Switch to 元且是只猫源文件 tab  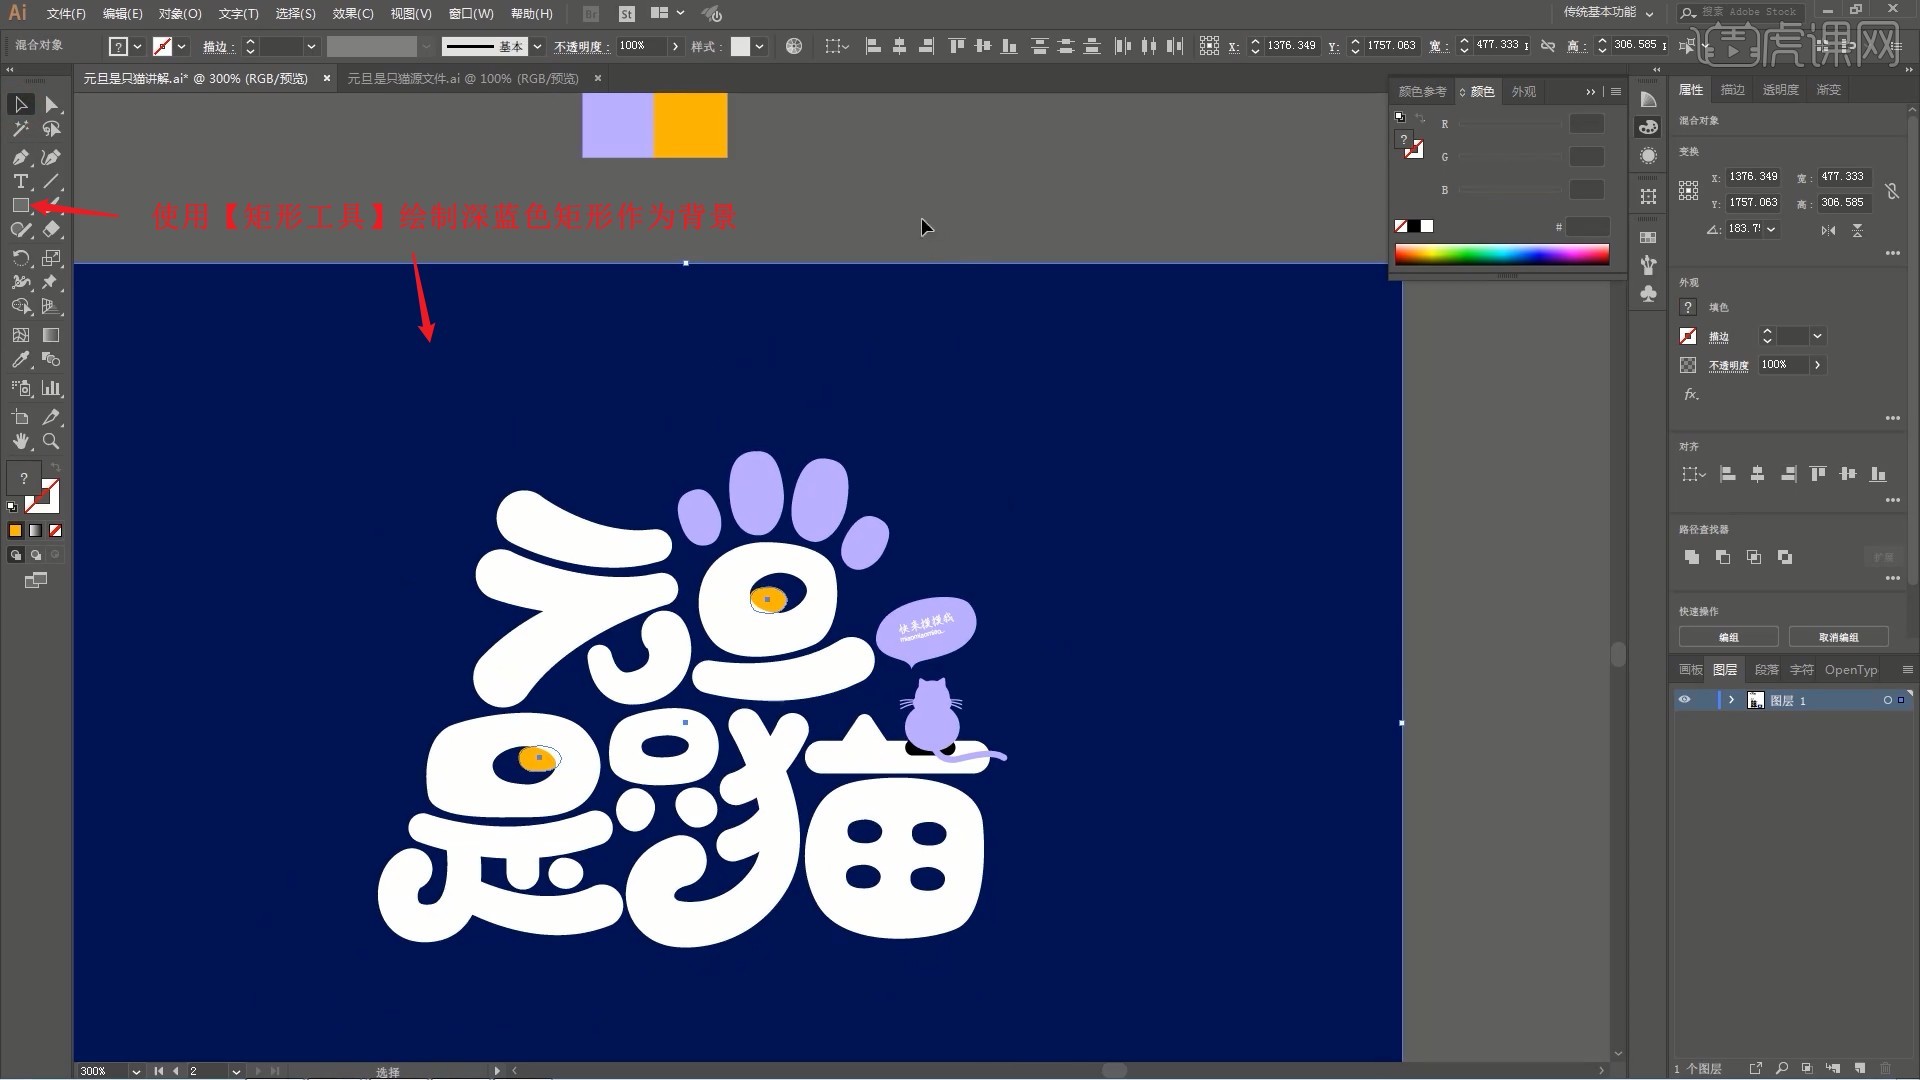pos(462,78)
